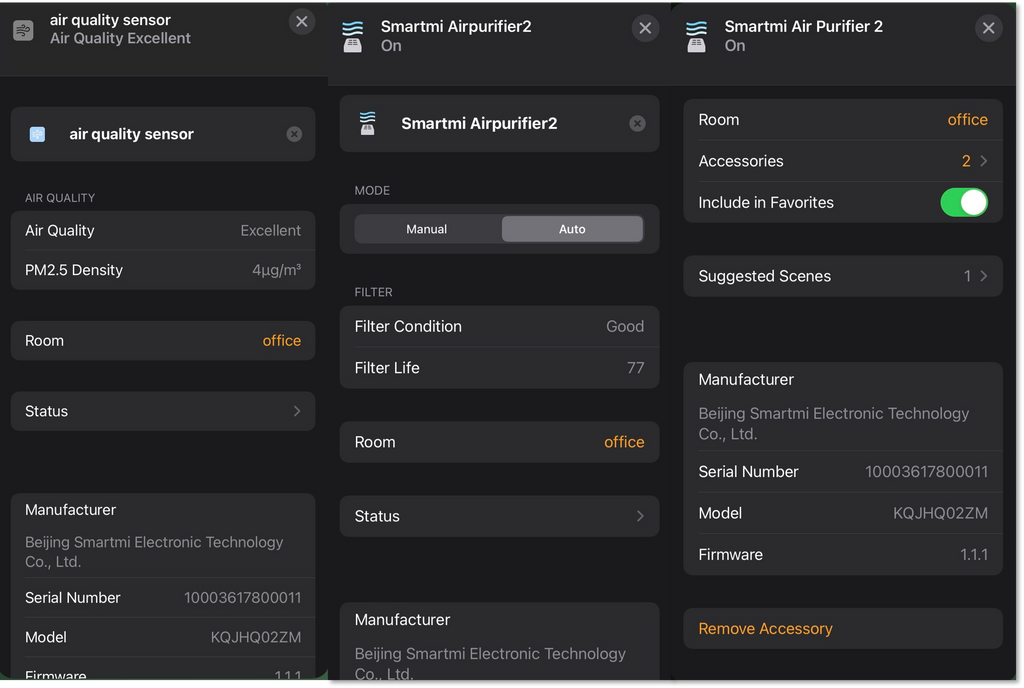Edit the air quality sensor name text
This screenshot has width=1024, height=688.
pos(131,134)
